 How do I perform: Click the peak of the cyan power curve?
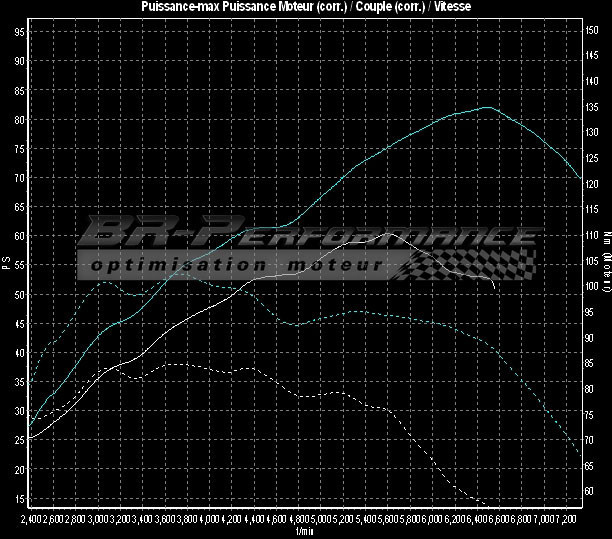487,107
